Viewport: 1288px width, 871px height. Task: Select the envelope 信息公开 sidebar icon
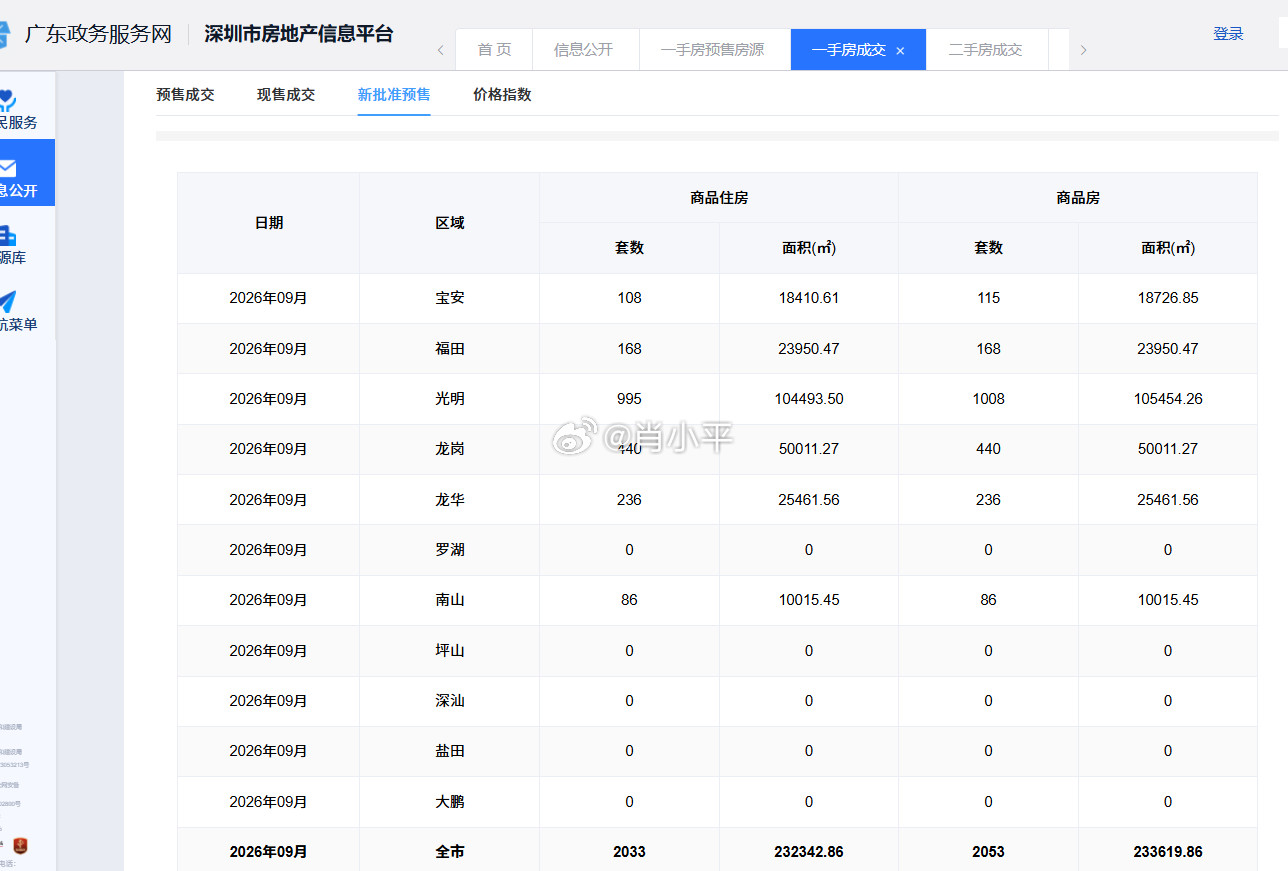pos(6,167)
